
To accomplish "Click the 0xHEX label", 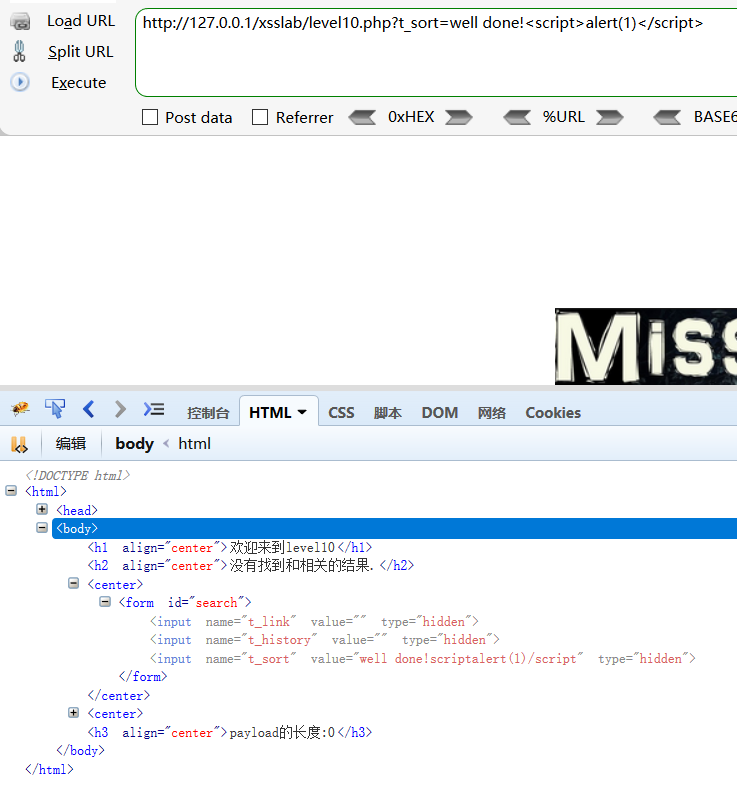I will [411, 117].
